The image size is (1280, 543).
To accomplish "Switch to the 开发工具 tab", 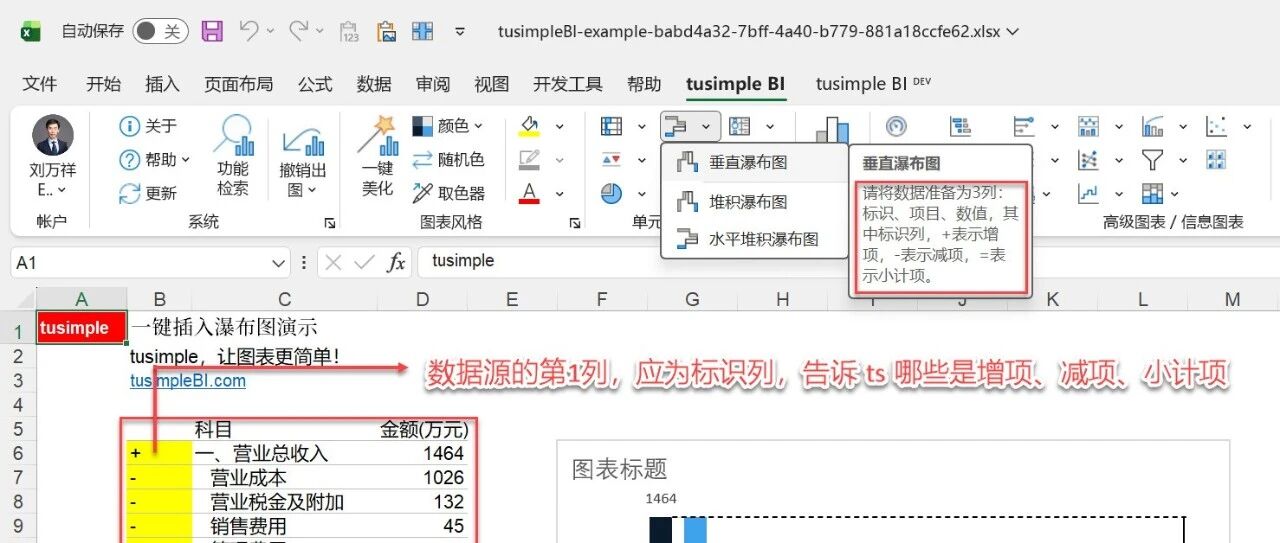I will click(x=568, y=84).
